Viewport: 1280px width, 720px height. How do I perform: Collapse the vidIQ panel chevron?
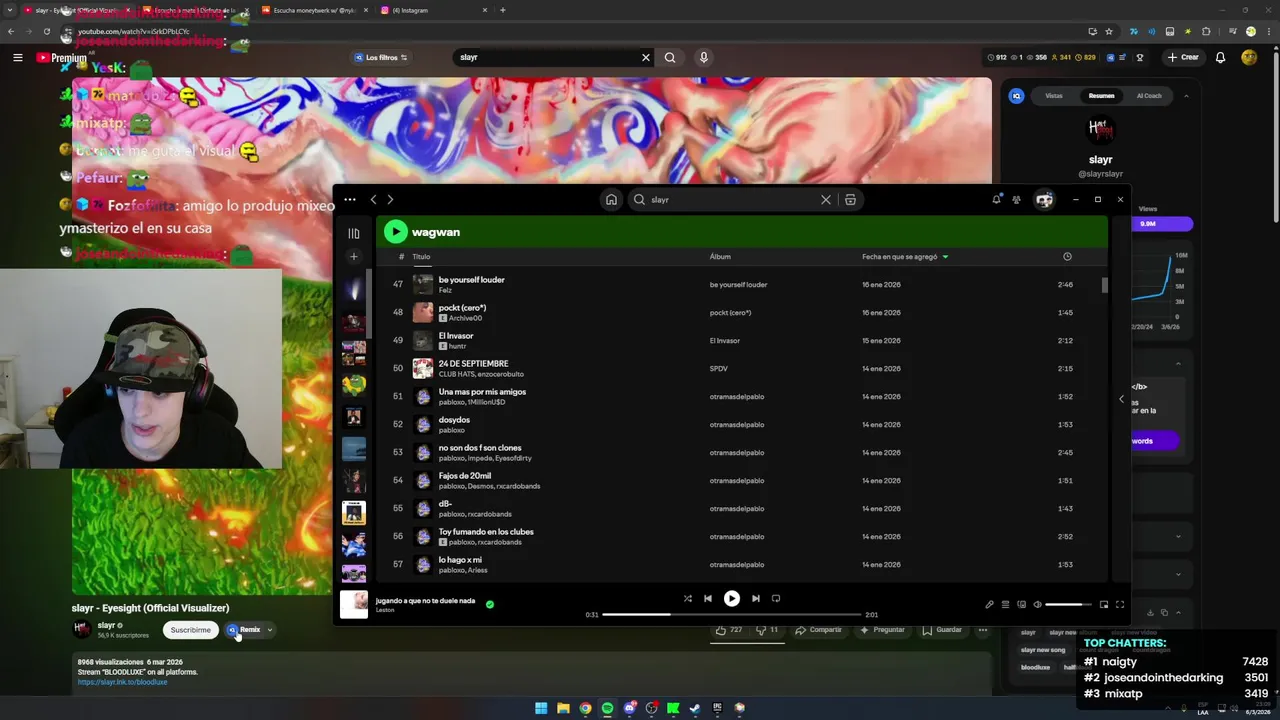pos(1186,96)
